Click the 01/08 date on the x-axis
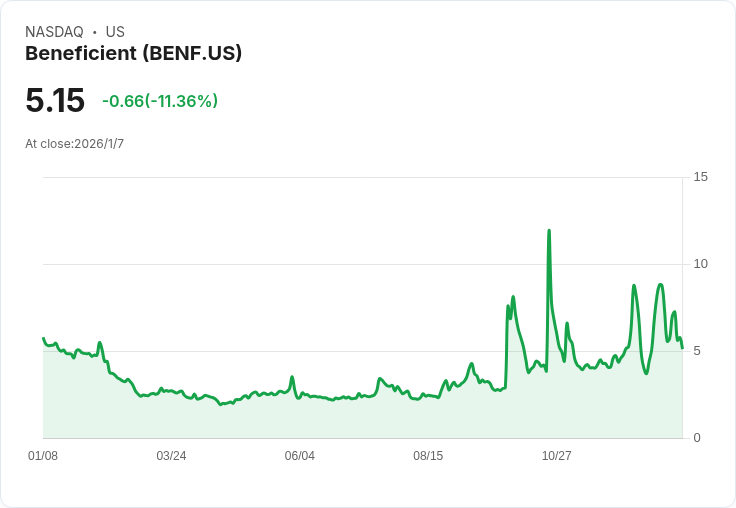The image size is (736, 508). pos(43,456)
